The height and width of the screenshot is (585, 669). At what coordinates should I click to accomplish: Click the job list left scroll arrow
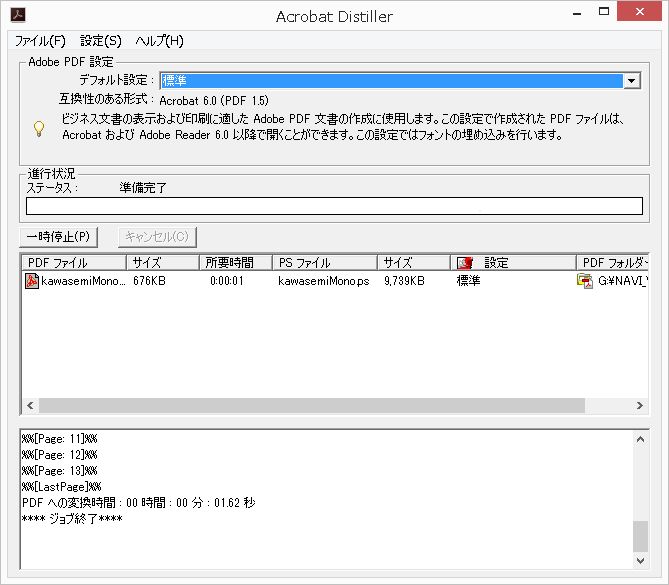click(x=30, y=405)
